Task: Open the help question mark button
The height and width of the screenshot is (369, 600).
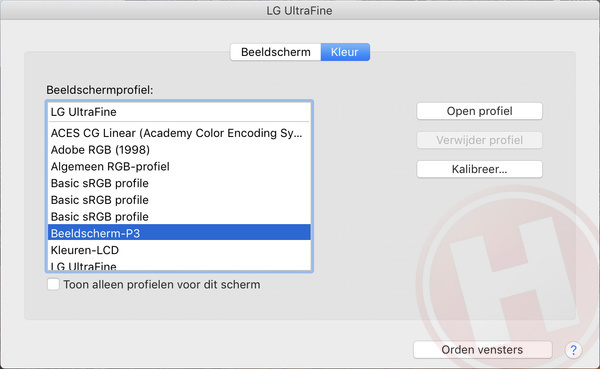Action: 573,350
